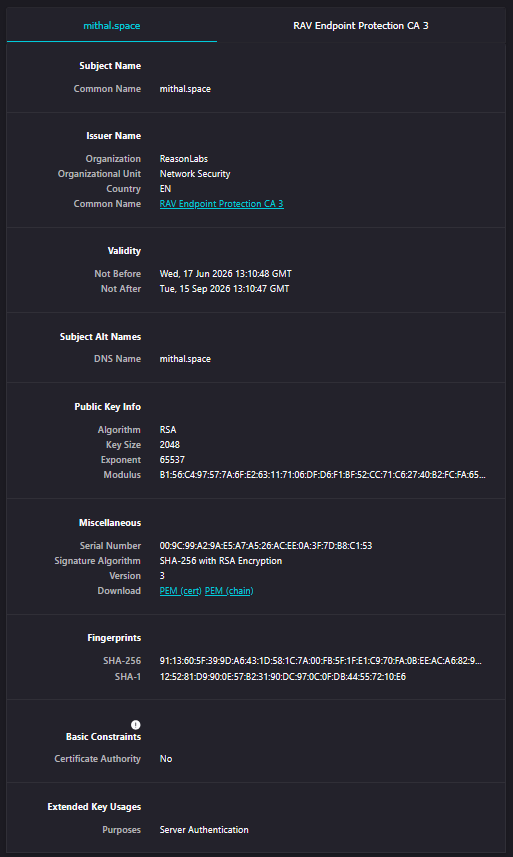Select the Serial Number value
Viewport: 513px width, 857px height.
[266, 546]
